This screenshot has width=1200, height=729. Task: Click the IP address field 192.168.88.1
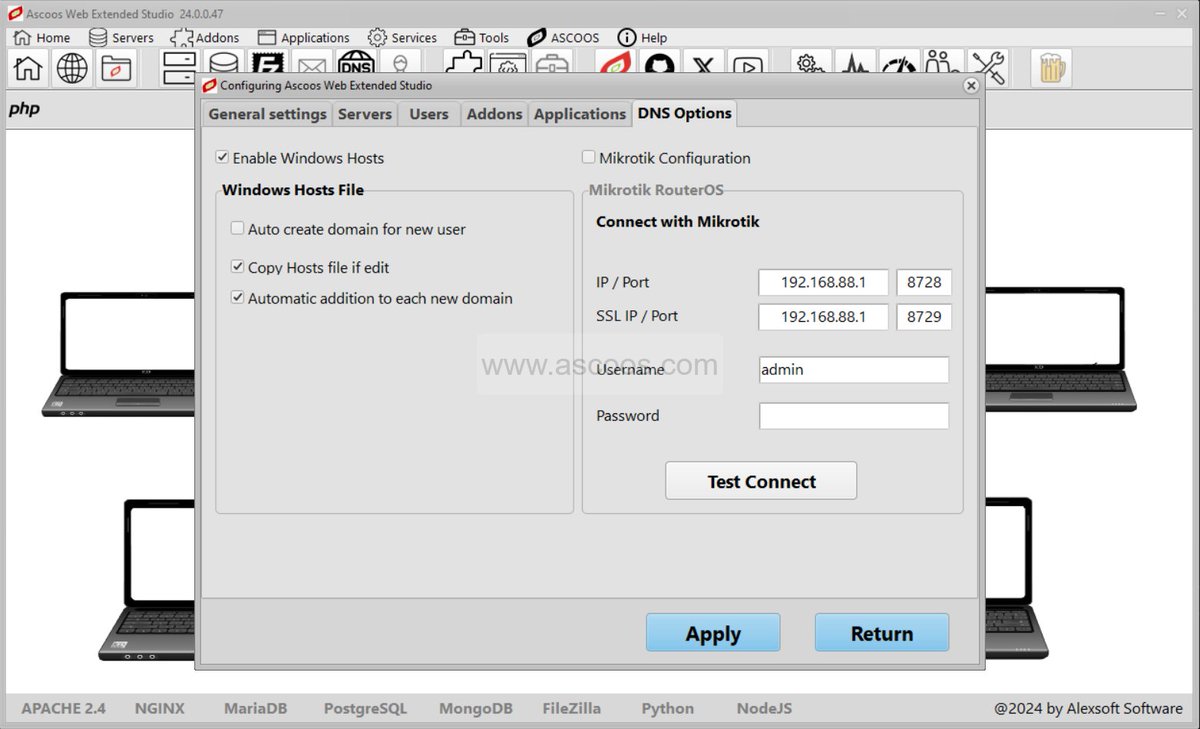(823, 282)
